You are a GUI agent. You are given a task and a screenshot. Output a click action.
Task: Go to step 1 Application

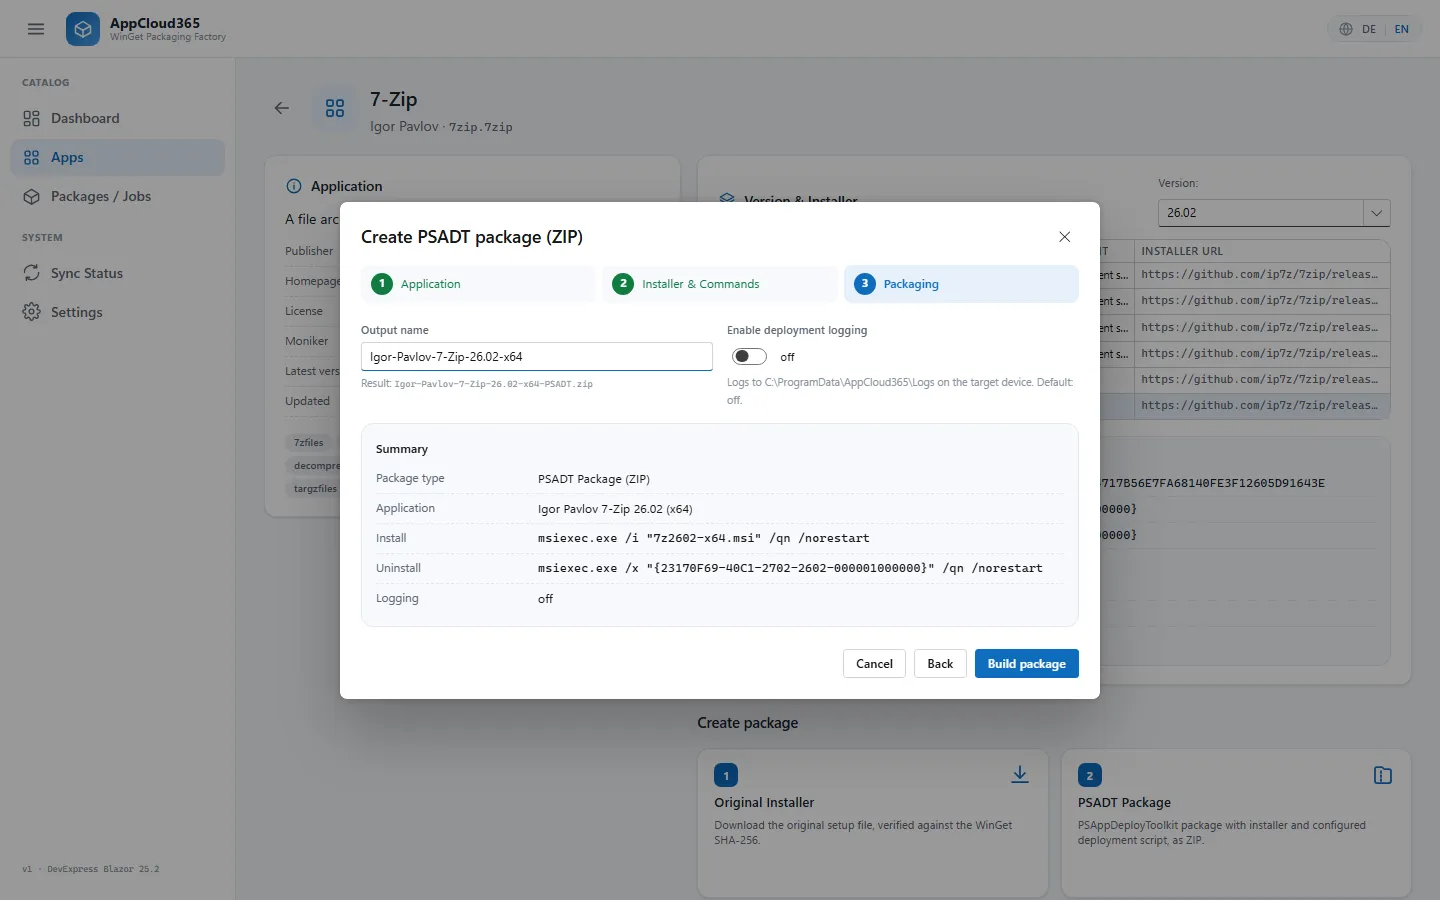coord(478,284)
